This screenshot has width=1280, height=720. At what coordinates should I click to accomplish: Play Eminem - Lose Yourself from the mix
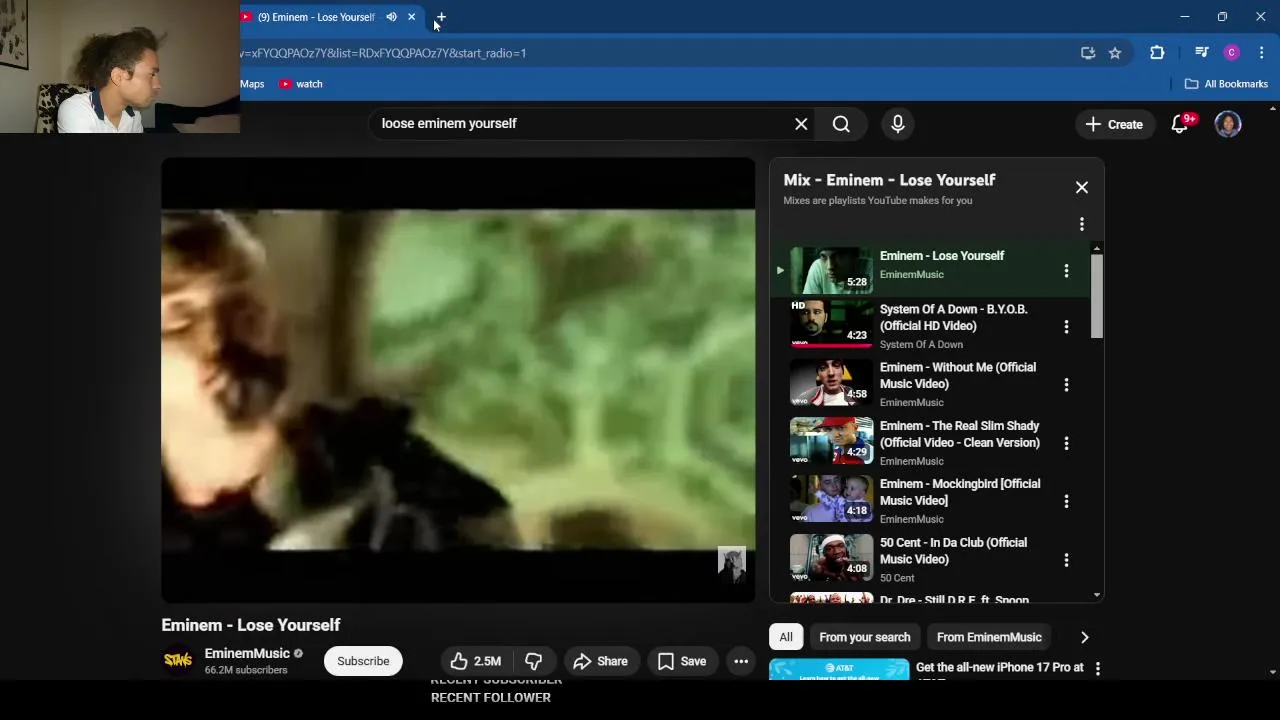pos(930,270)
